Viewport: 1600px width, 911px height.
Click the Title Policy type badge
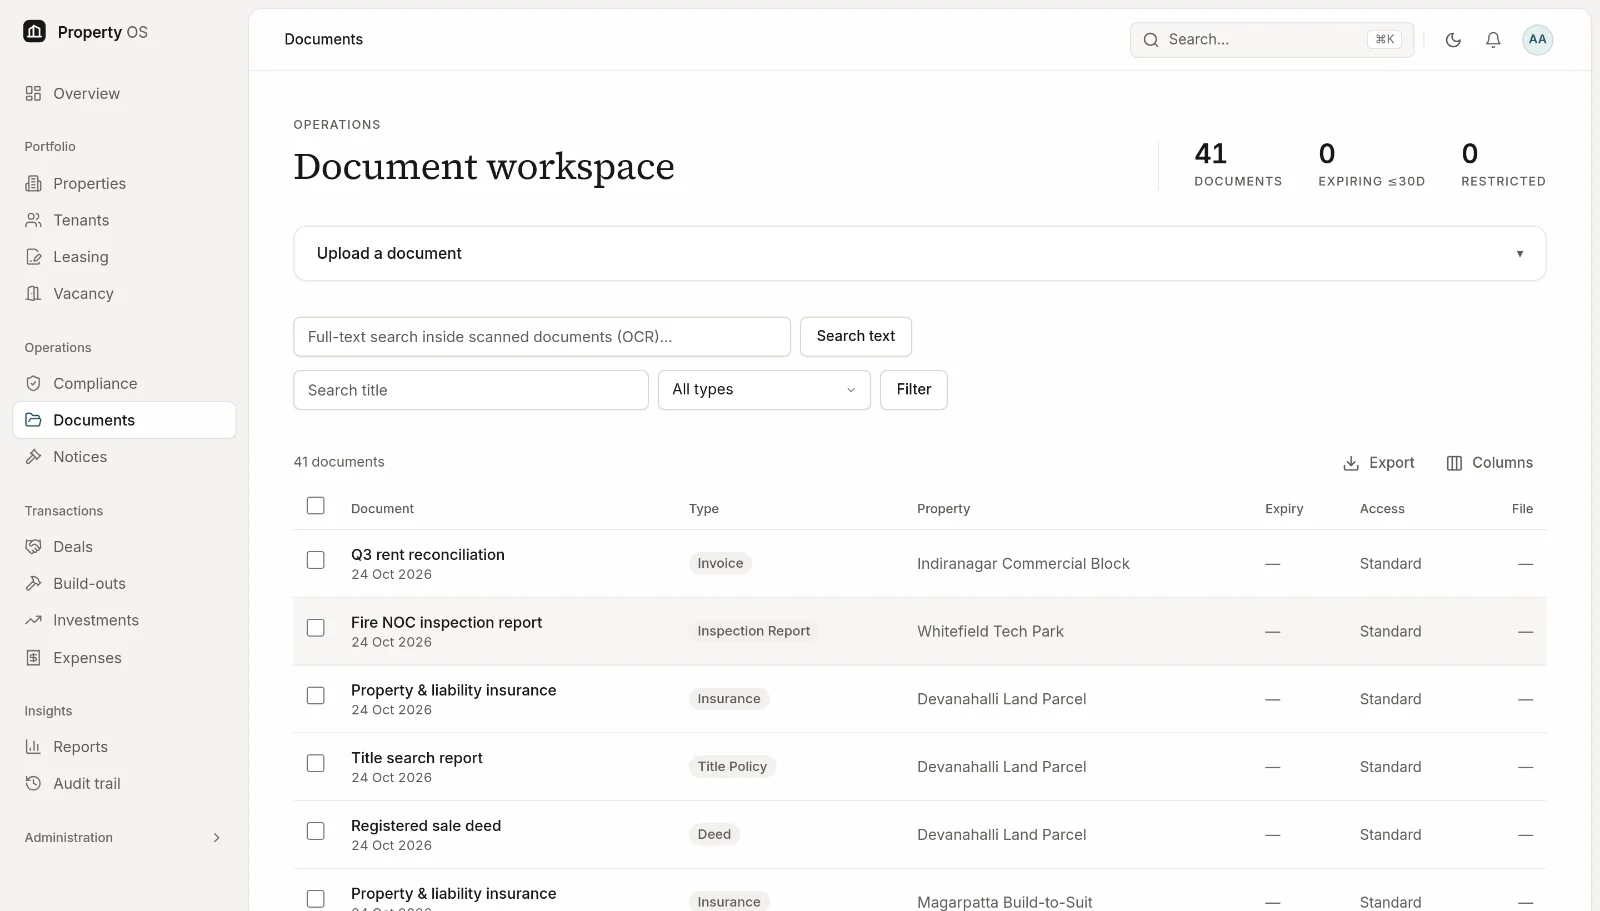[x=732, y=767]
